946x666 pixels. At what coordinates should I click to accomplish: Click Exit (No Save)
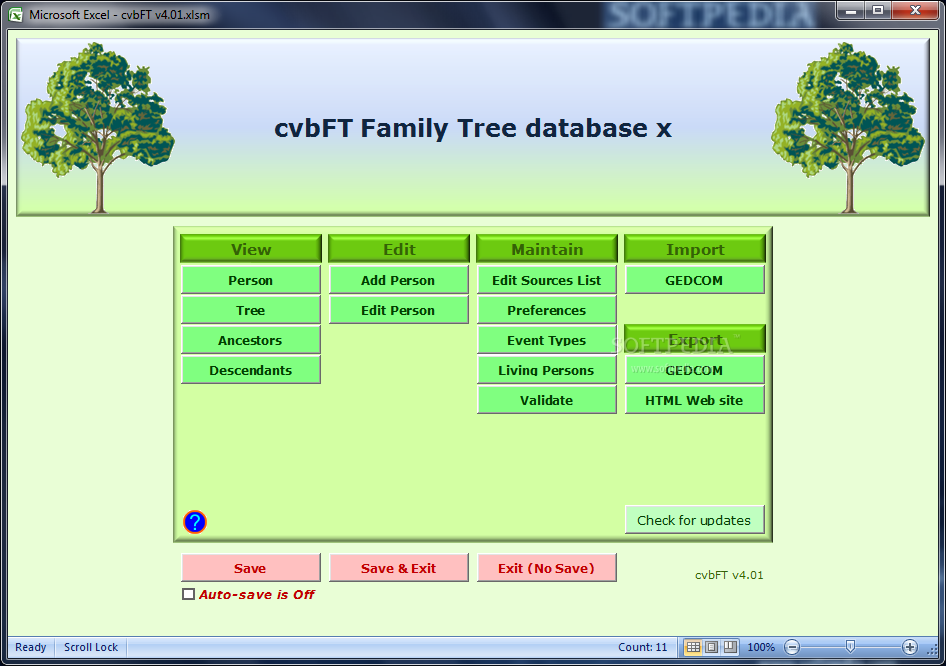pos(547,568)
